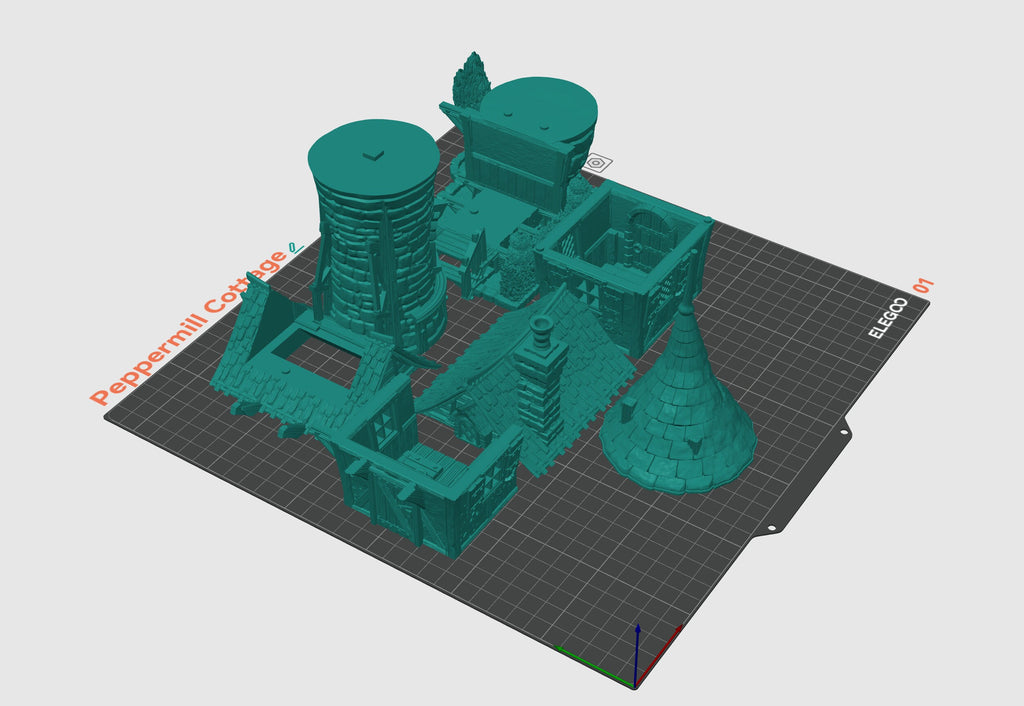Click the pencil icon beside plate name

point(294,246)
